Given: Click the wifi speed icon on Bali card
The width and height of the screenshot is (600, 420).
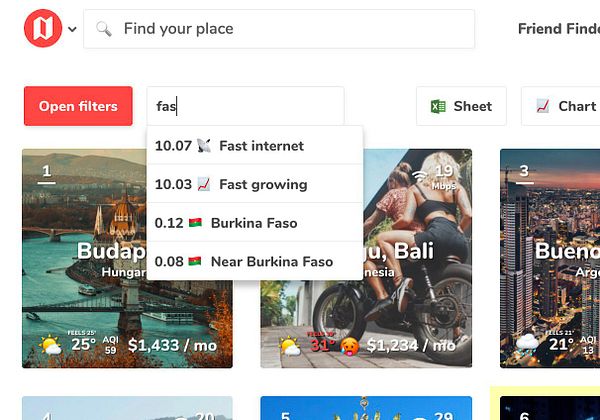Looking at the screenshot, I should [x=419, y=176].
